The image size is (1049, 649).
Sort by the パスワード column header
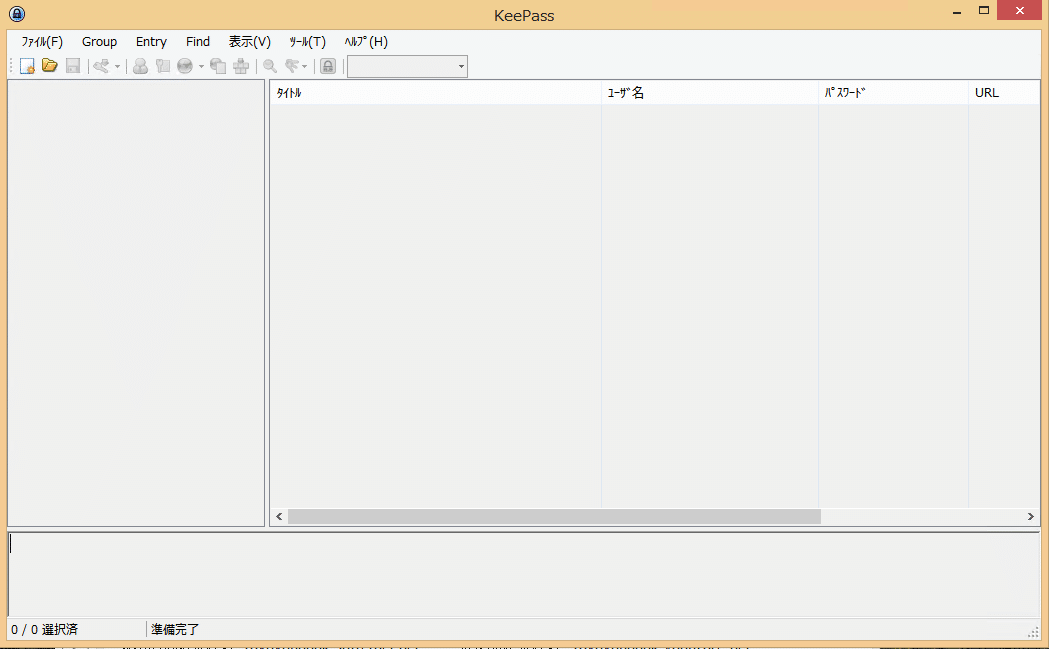coord(893,92)
